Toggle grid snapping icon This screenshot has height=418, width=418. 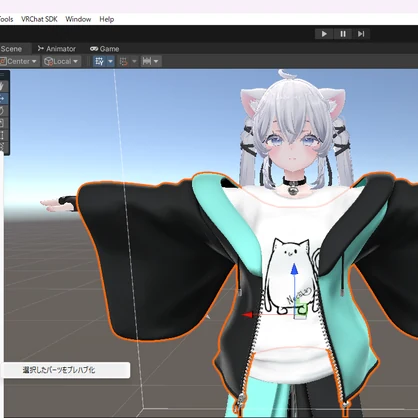point(99,61)
